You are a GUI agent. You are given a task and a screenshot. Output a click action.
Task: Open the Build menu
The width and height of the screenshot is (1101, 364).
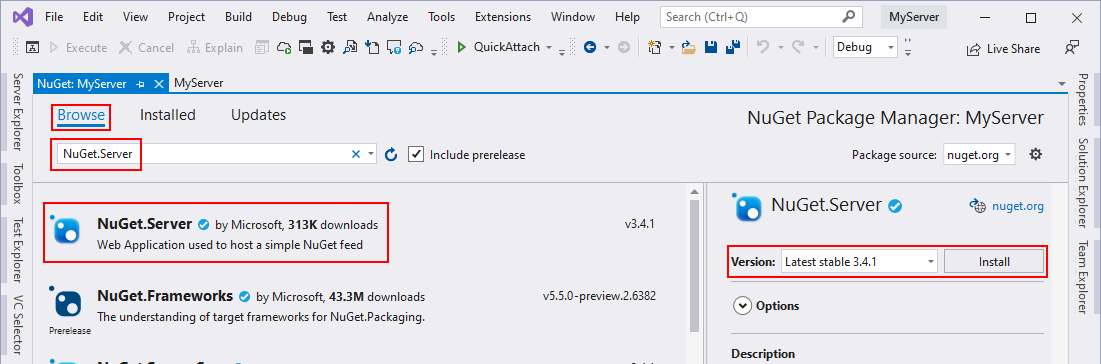(x=239, y=17)
